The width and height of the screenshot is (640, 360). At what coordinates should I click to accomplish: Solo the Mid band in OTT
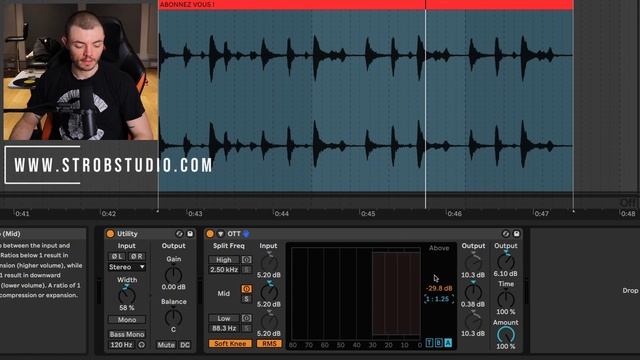[246, 299]
